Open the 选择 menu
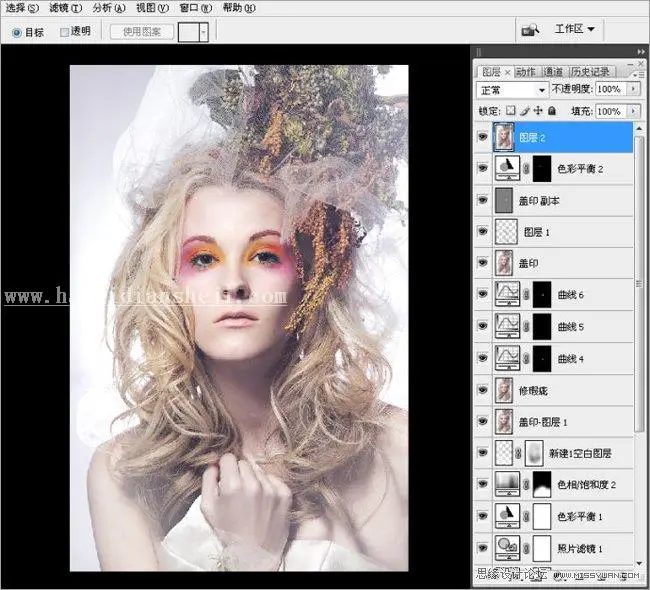Viewport: 650px width, 590px height. (22, 8)
